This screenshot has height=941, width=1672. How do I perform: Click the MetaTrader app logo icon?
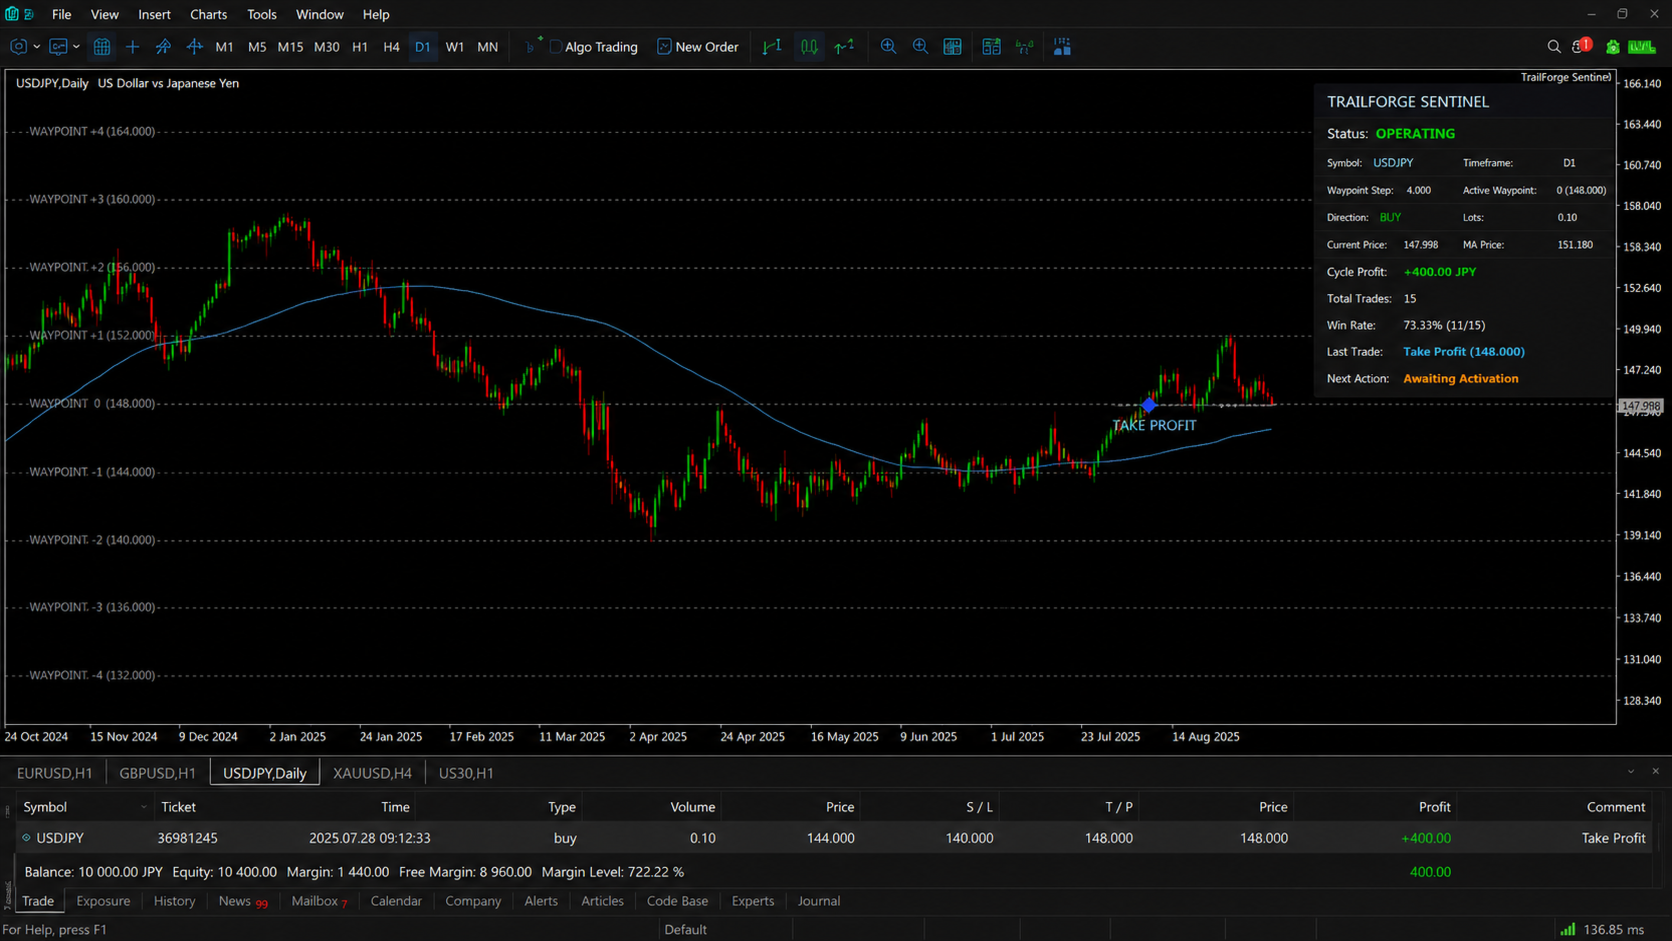pyautogui.click(x=12, y=14)
